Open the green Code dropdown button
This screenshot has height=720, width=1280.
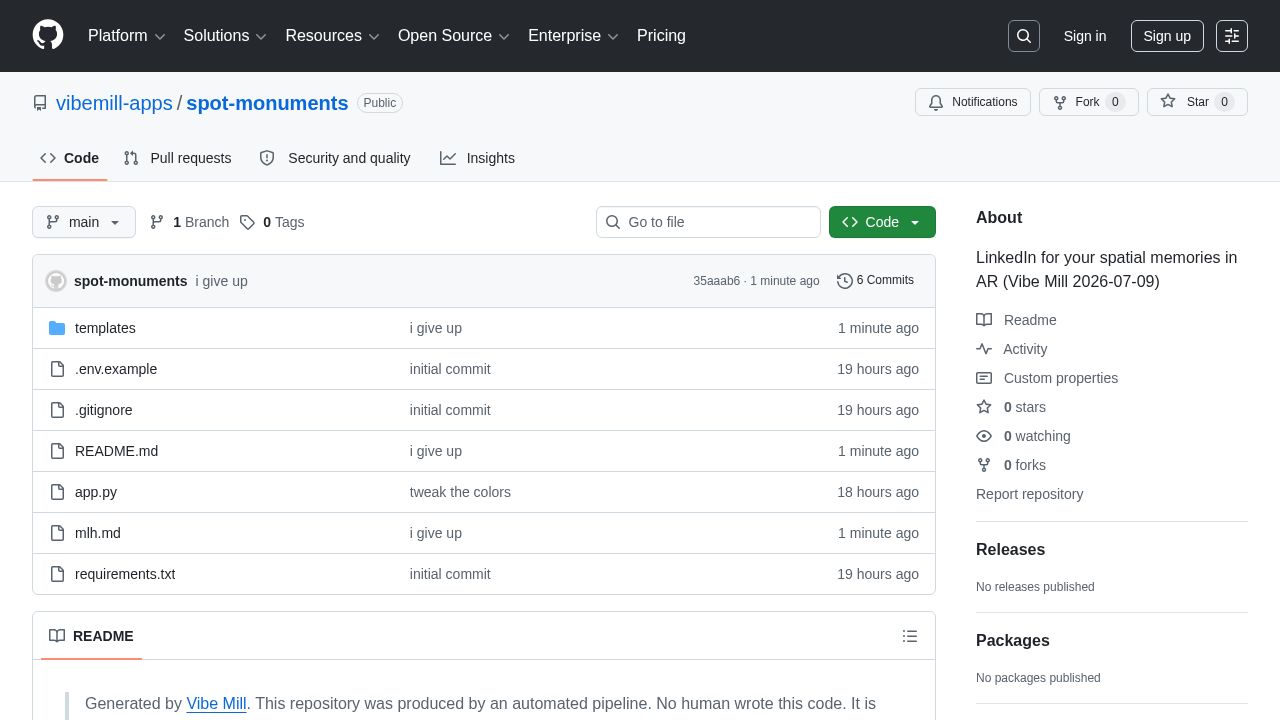pyautogui.click(x=882, y=222)
